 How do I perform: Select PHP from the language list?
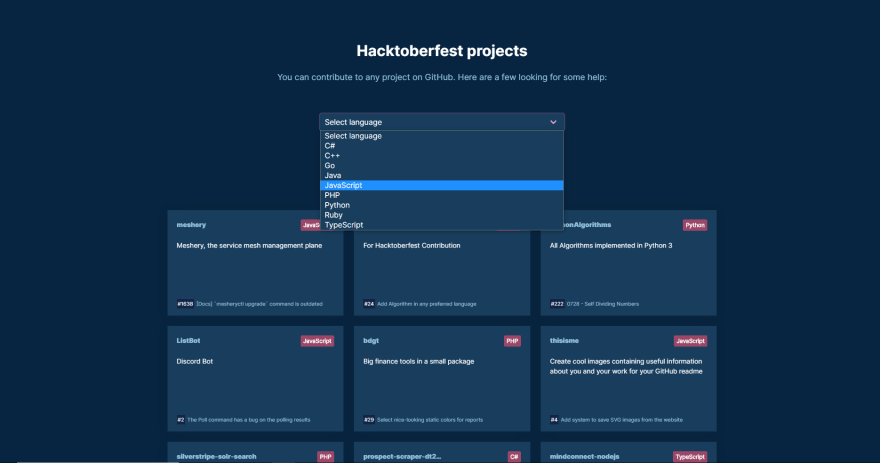[442, 195]
